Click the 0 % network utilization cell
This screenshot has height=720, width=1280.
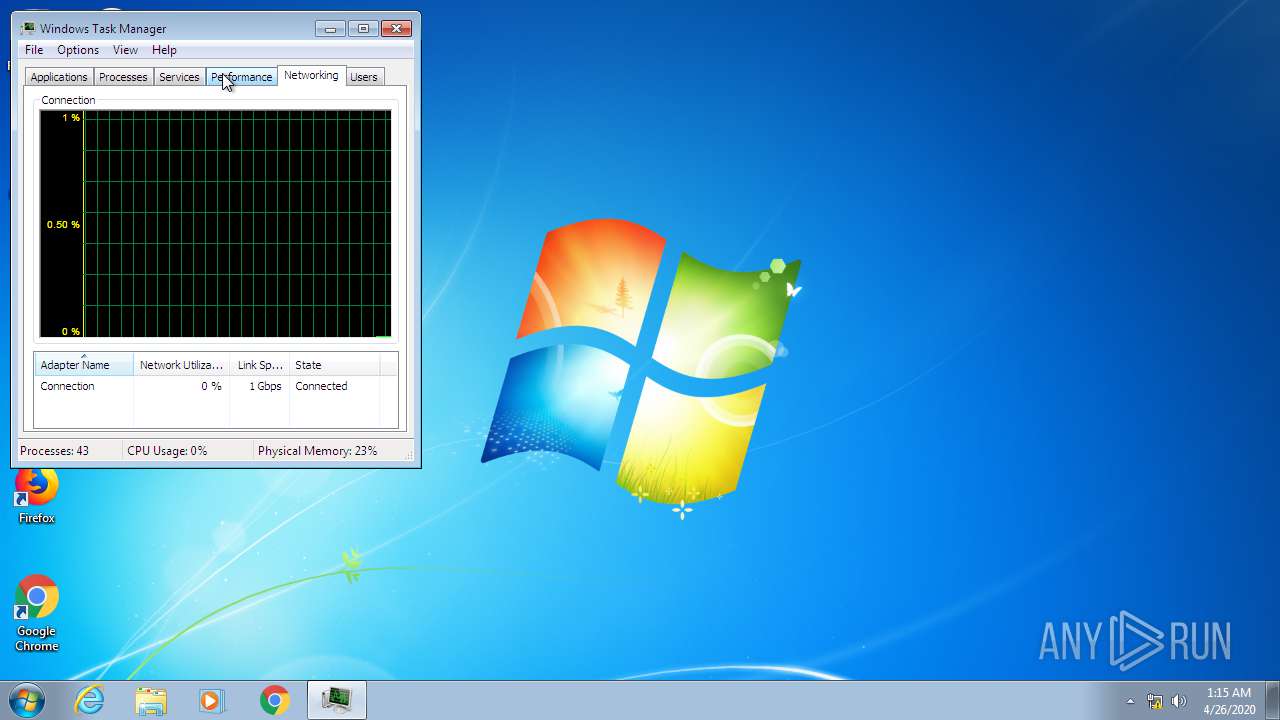[x=211, y=386]
